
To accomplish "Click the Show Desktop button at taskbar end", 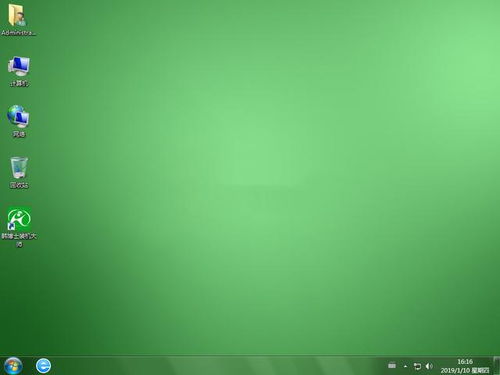I will tap(497, 366).
